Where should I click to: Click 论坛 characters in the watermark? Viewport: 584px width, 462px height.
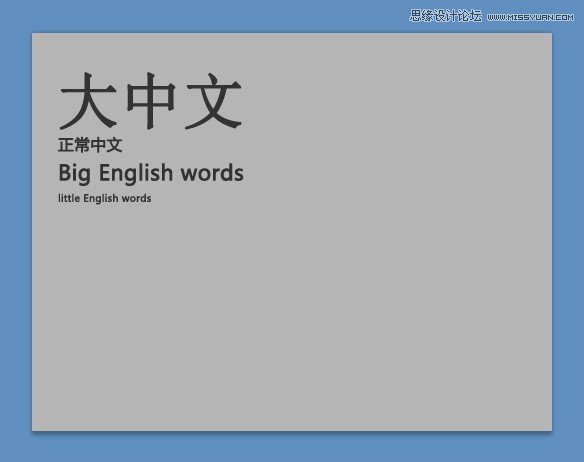click(x=469, y=16)
